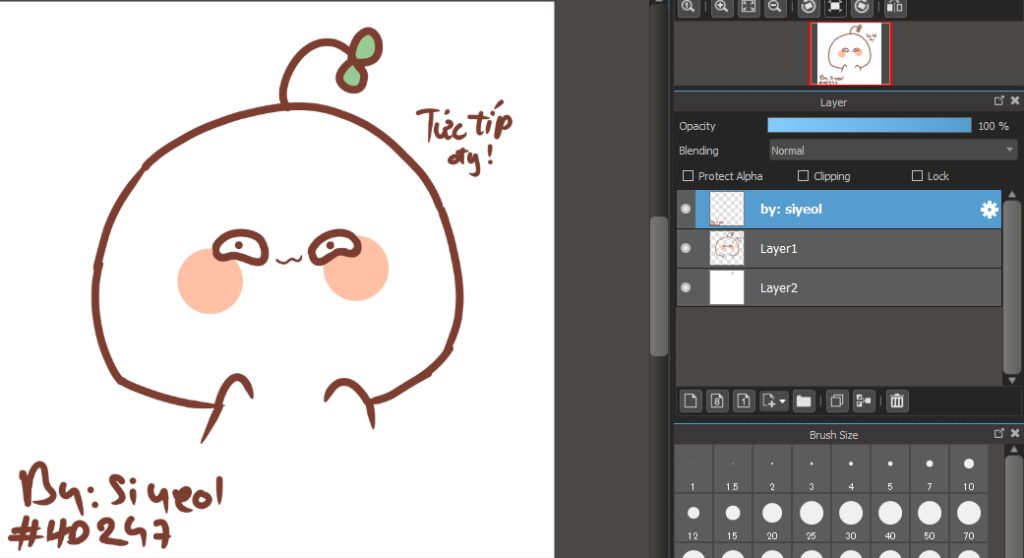Click the layer list scroll up arrow

(x=1012, y=195)
